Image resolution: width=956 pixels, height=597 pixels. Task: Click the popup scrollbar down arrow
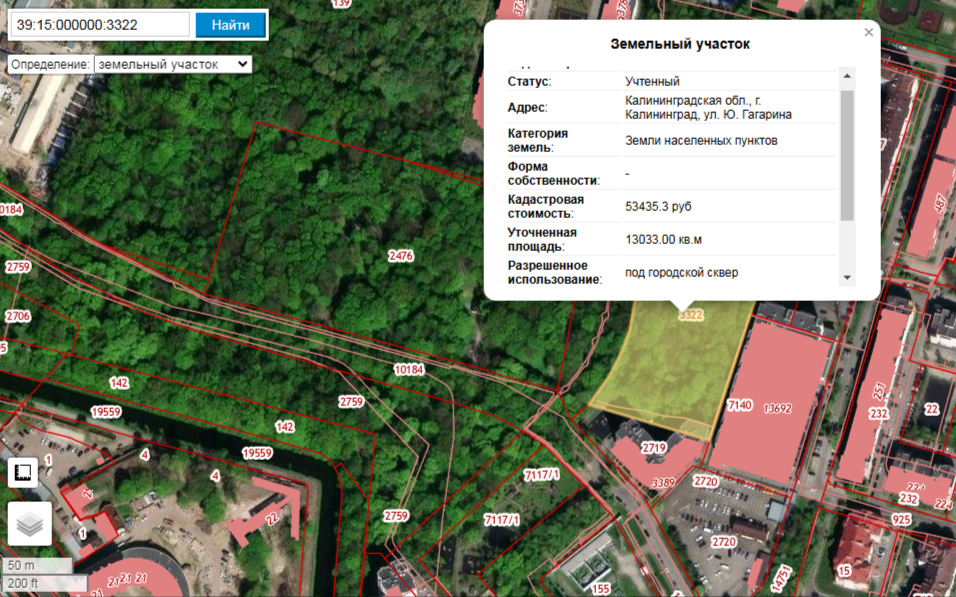pyautogui.click(x=847, y=277)
